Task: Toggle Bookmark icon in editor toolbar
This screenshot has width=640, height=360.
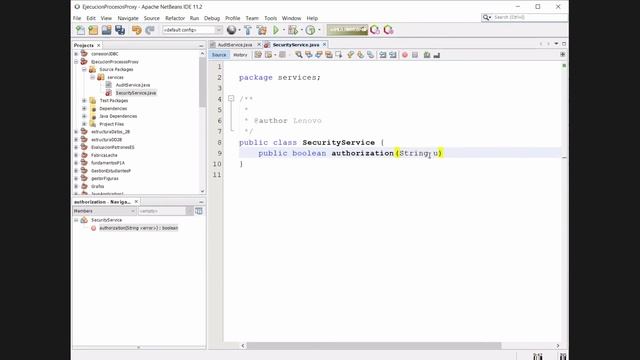Action: coord(370,55)
